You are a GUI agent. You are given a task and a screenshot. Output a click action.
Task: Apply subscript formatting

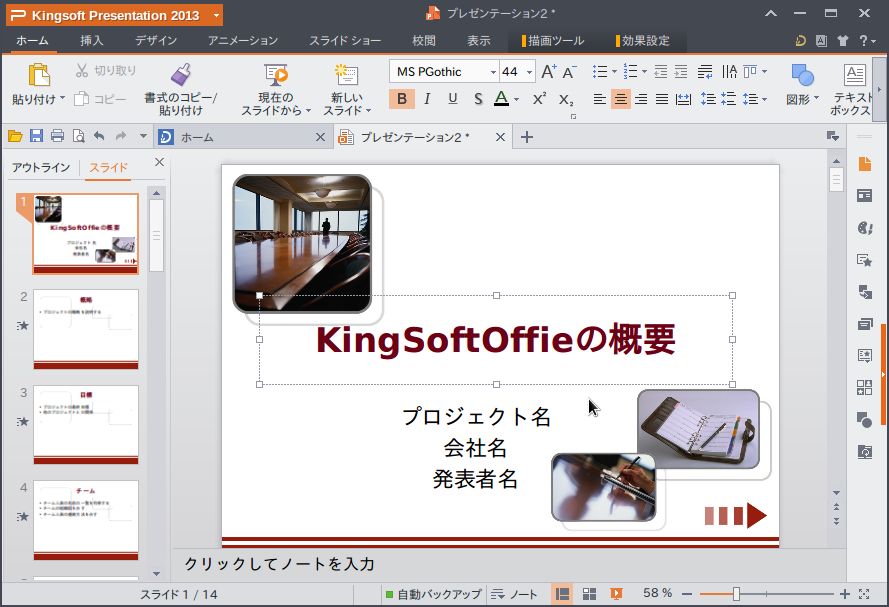click(566, 100)
